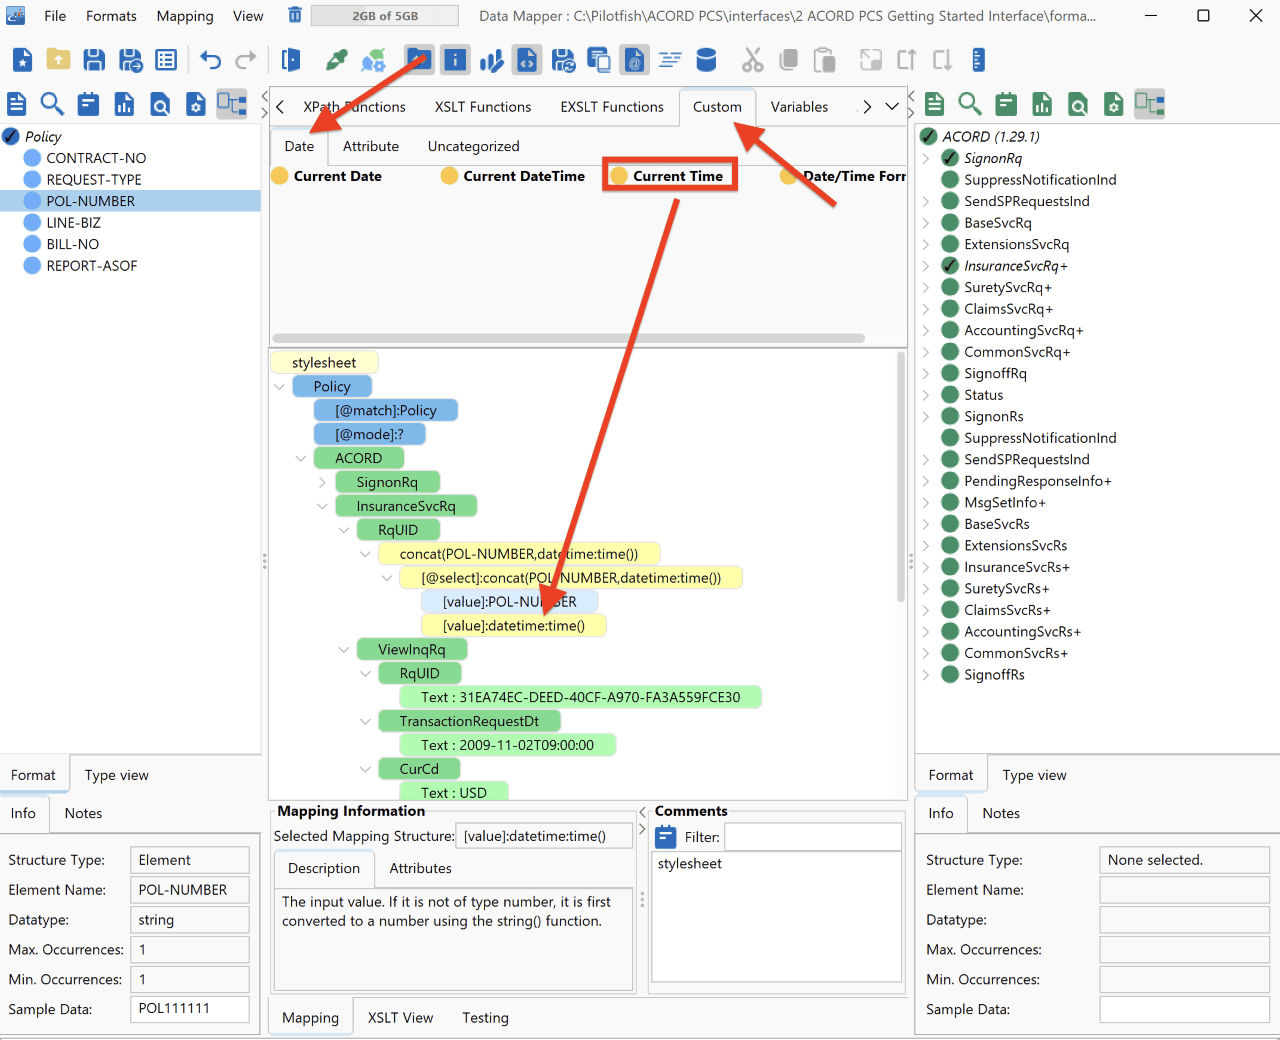The image size is (1280, 1040).
Task: Expand the MsgSetInfo+ target tree node
Action: [x=926, y=503]
